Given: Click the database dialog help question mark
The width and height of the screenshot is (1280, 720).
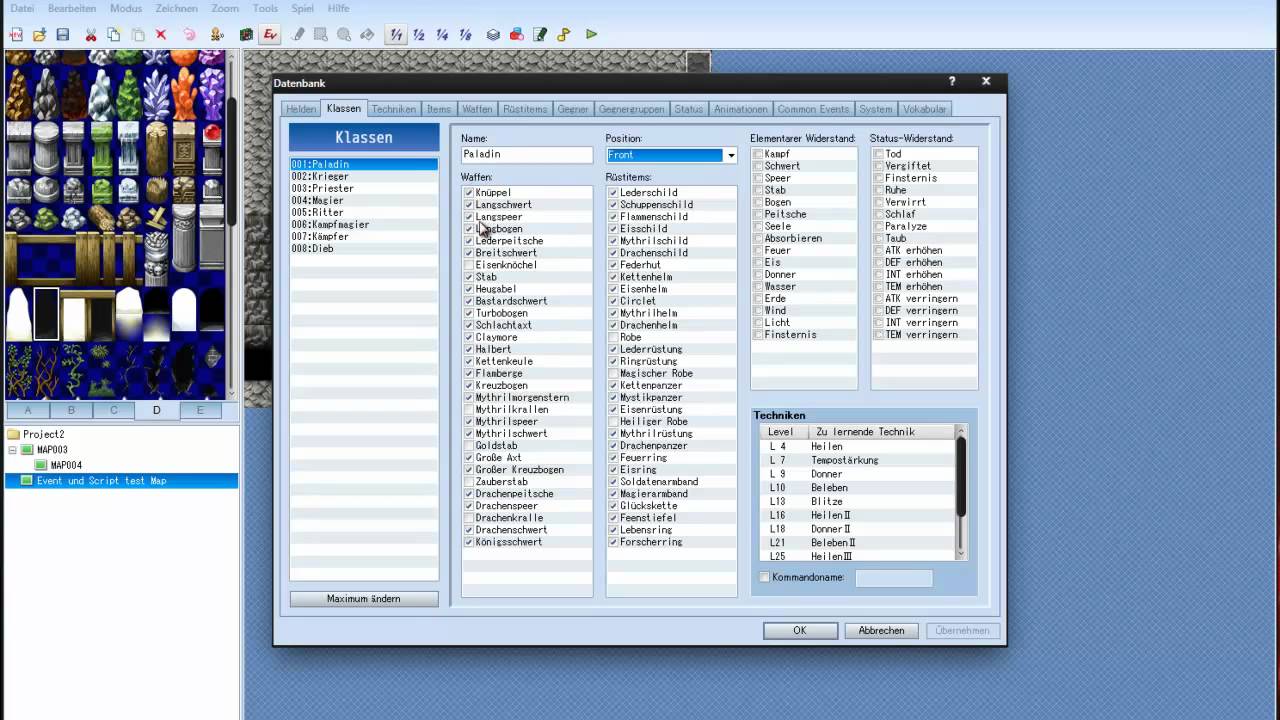Looking at the screenshot, I should 952,82.
